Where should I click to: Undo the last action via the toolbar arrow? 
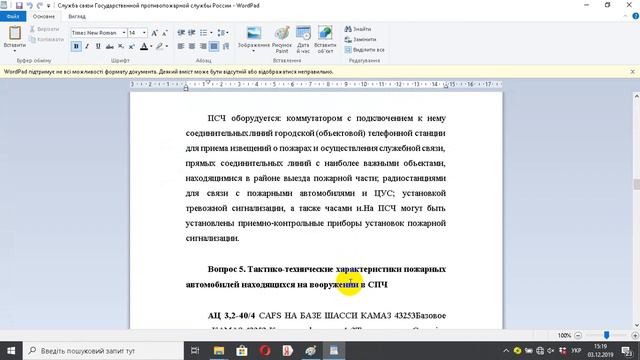click(29, 5)
